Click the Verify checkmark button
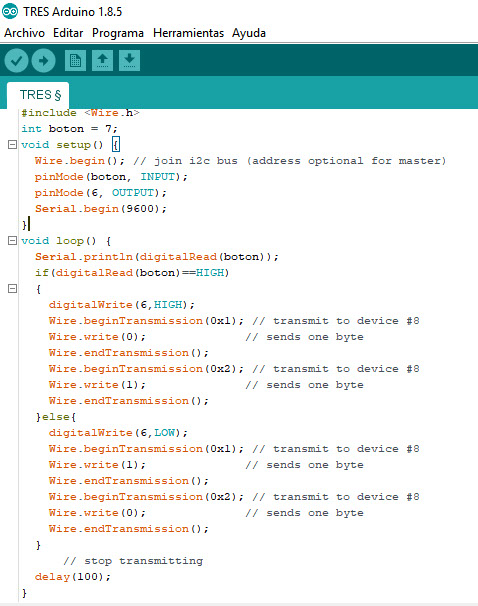The width and height of the screenshot is (478, 606). [x=16, y=61]
